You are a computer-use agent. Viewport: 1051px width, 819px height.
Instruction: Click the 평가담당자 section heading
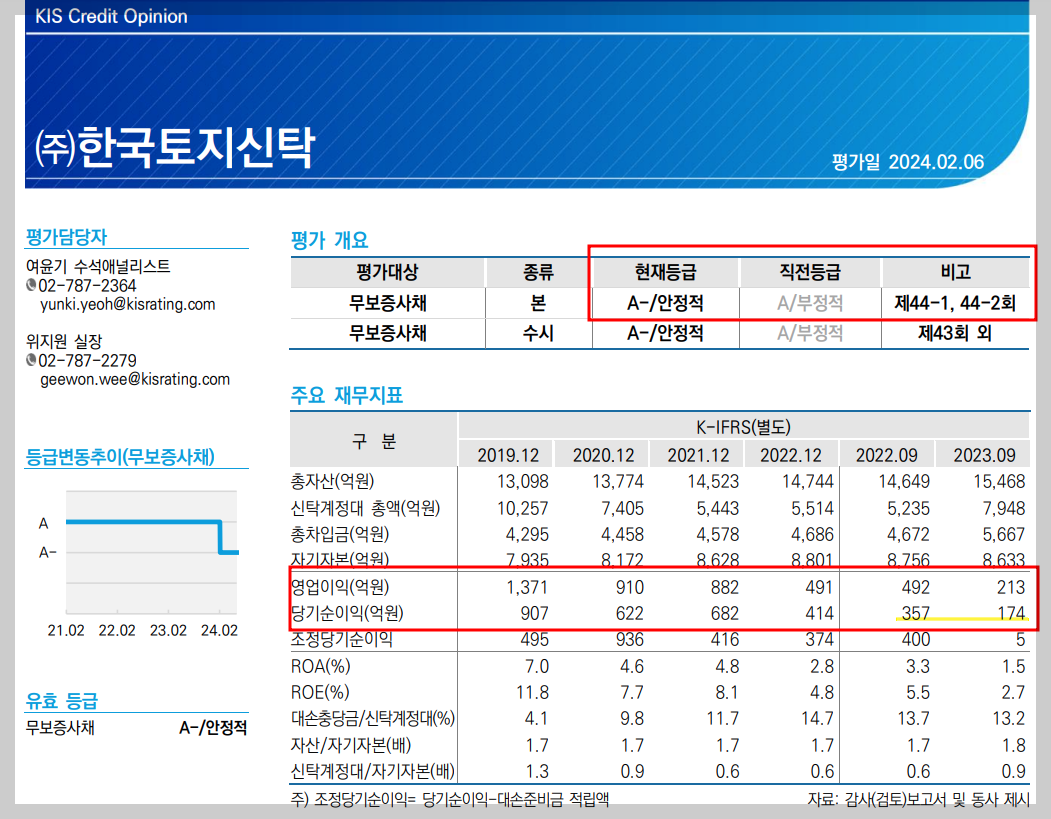[x=66, y=237]
